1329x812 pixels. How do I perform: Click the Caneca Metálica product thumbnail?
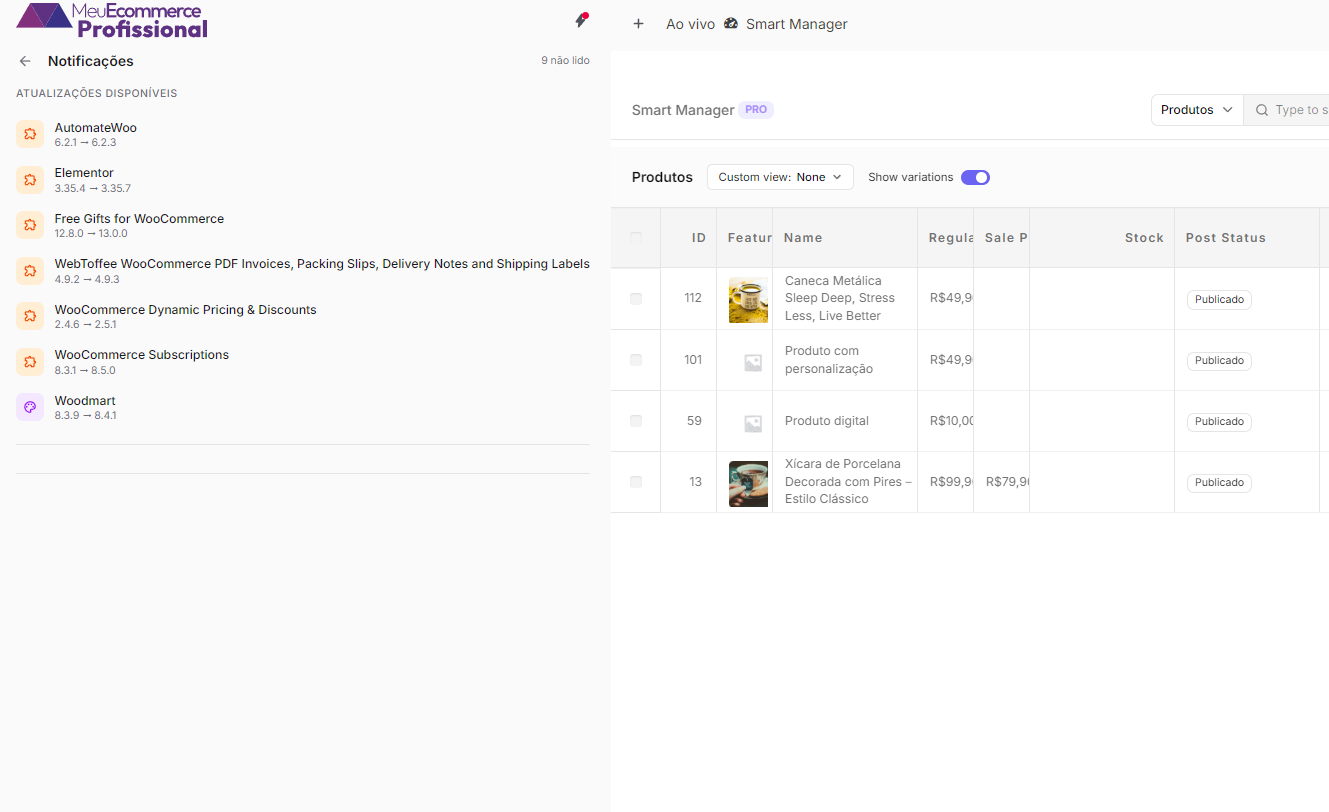749,299
